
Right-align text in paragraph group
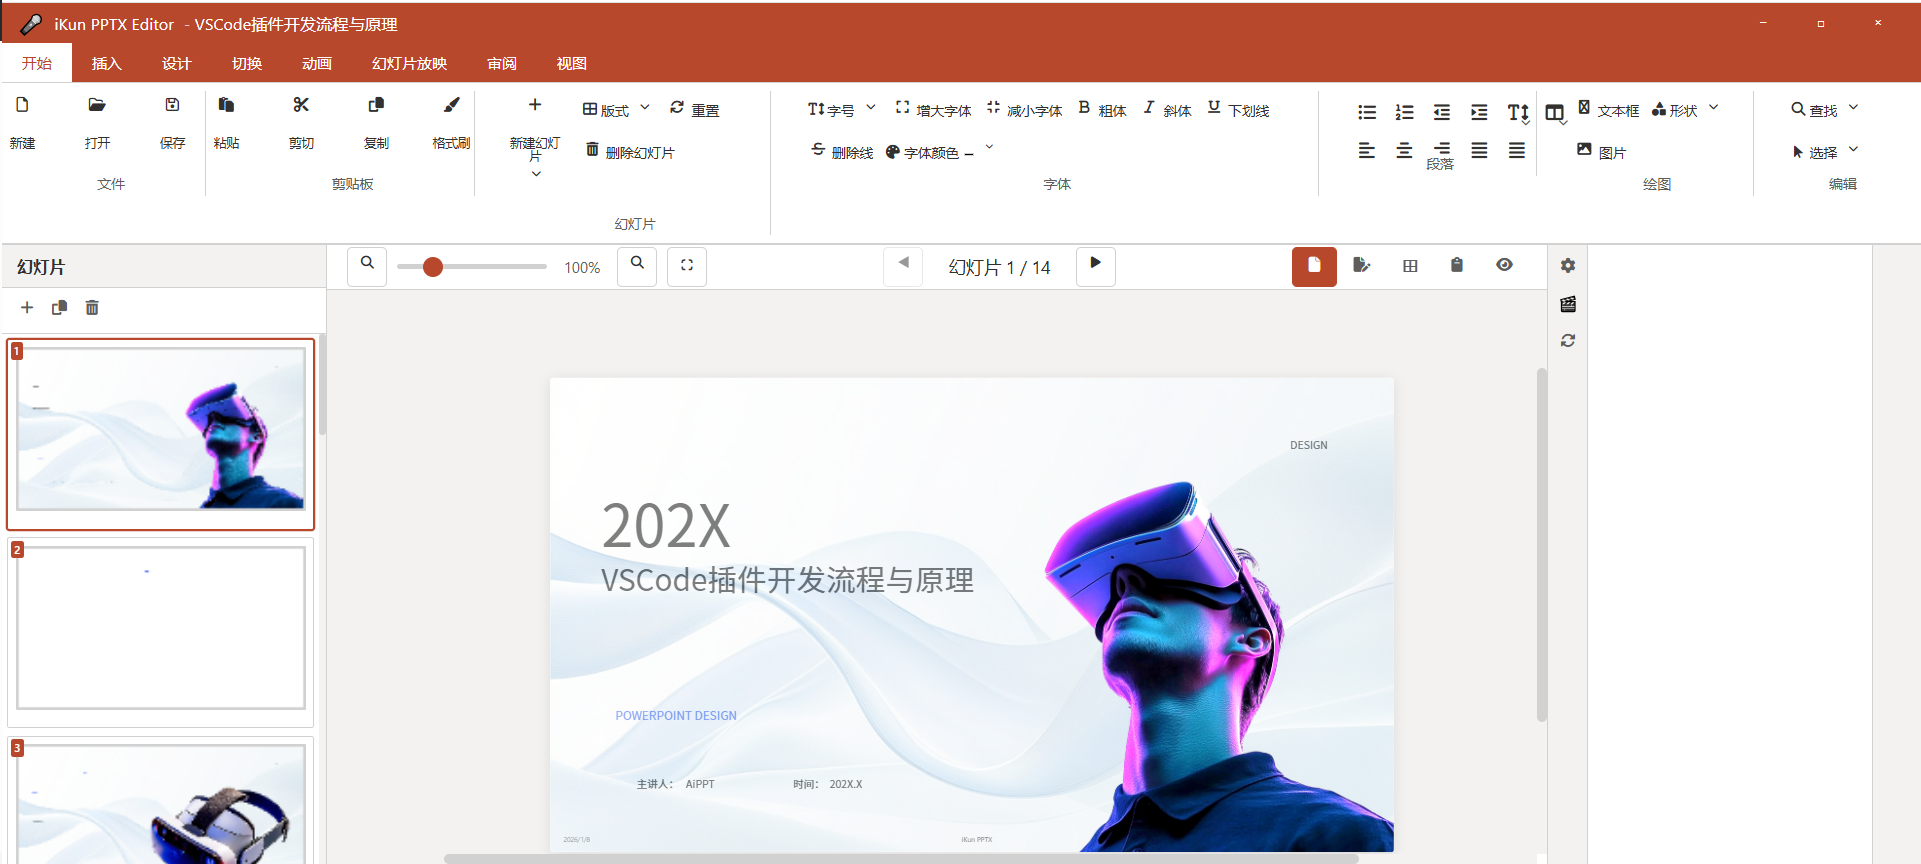click(1442, 150)
